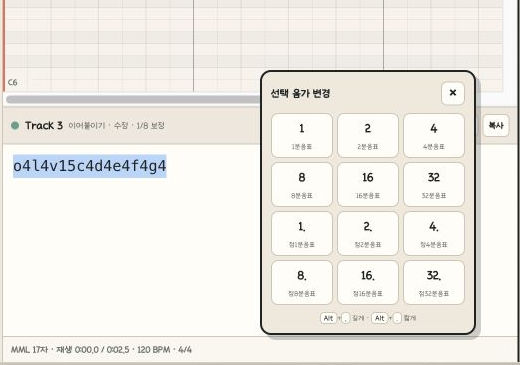Click the green Track 3 status dot
Viewport: 520px width, 365px height.
15,125
